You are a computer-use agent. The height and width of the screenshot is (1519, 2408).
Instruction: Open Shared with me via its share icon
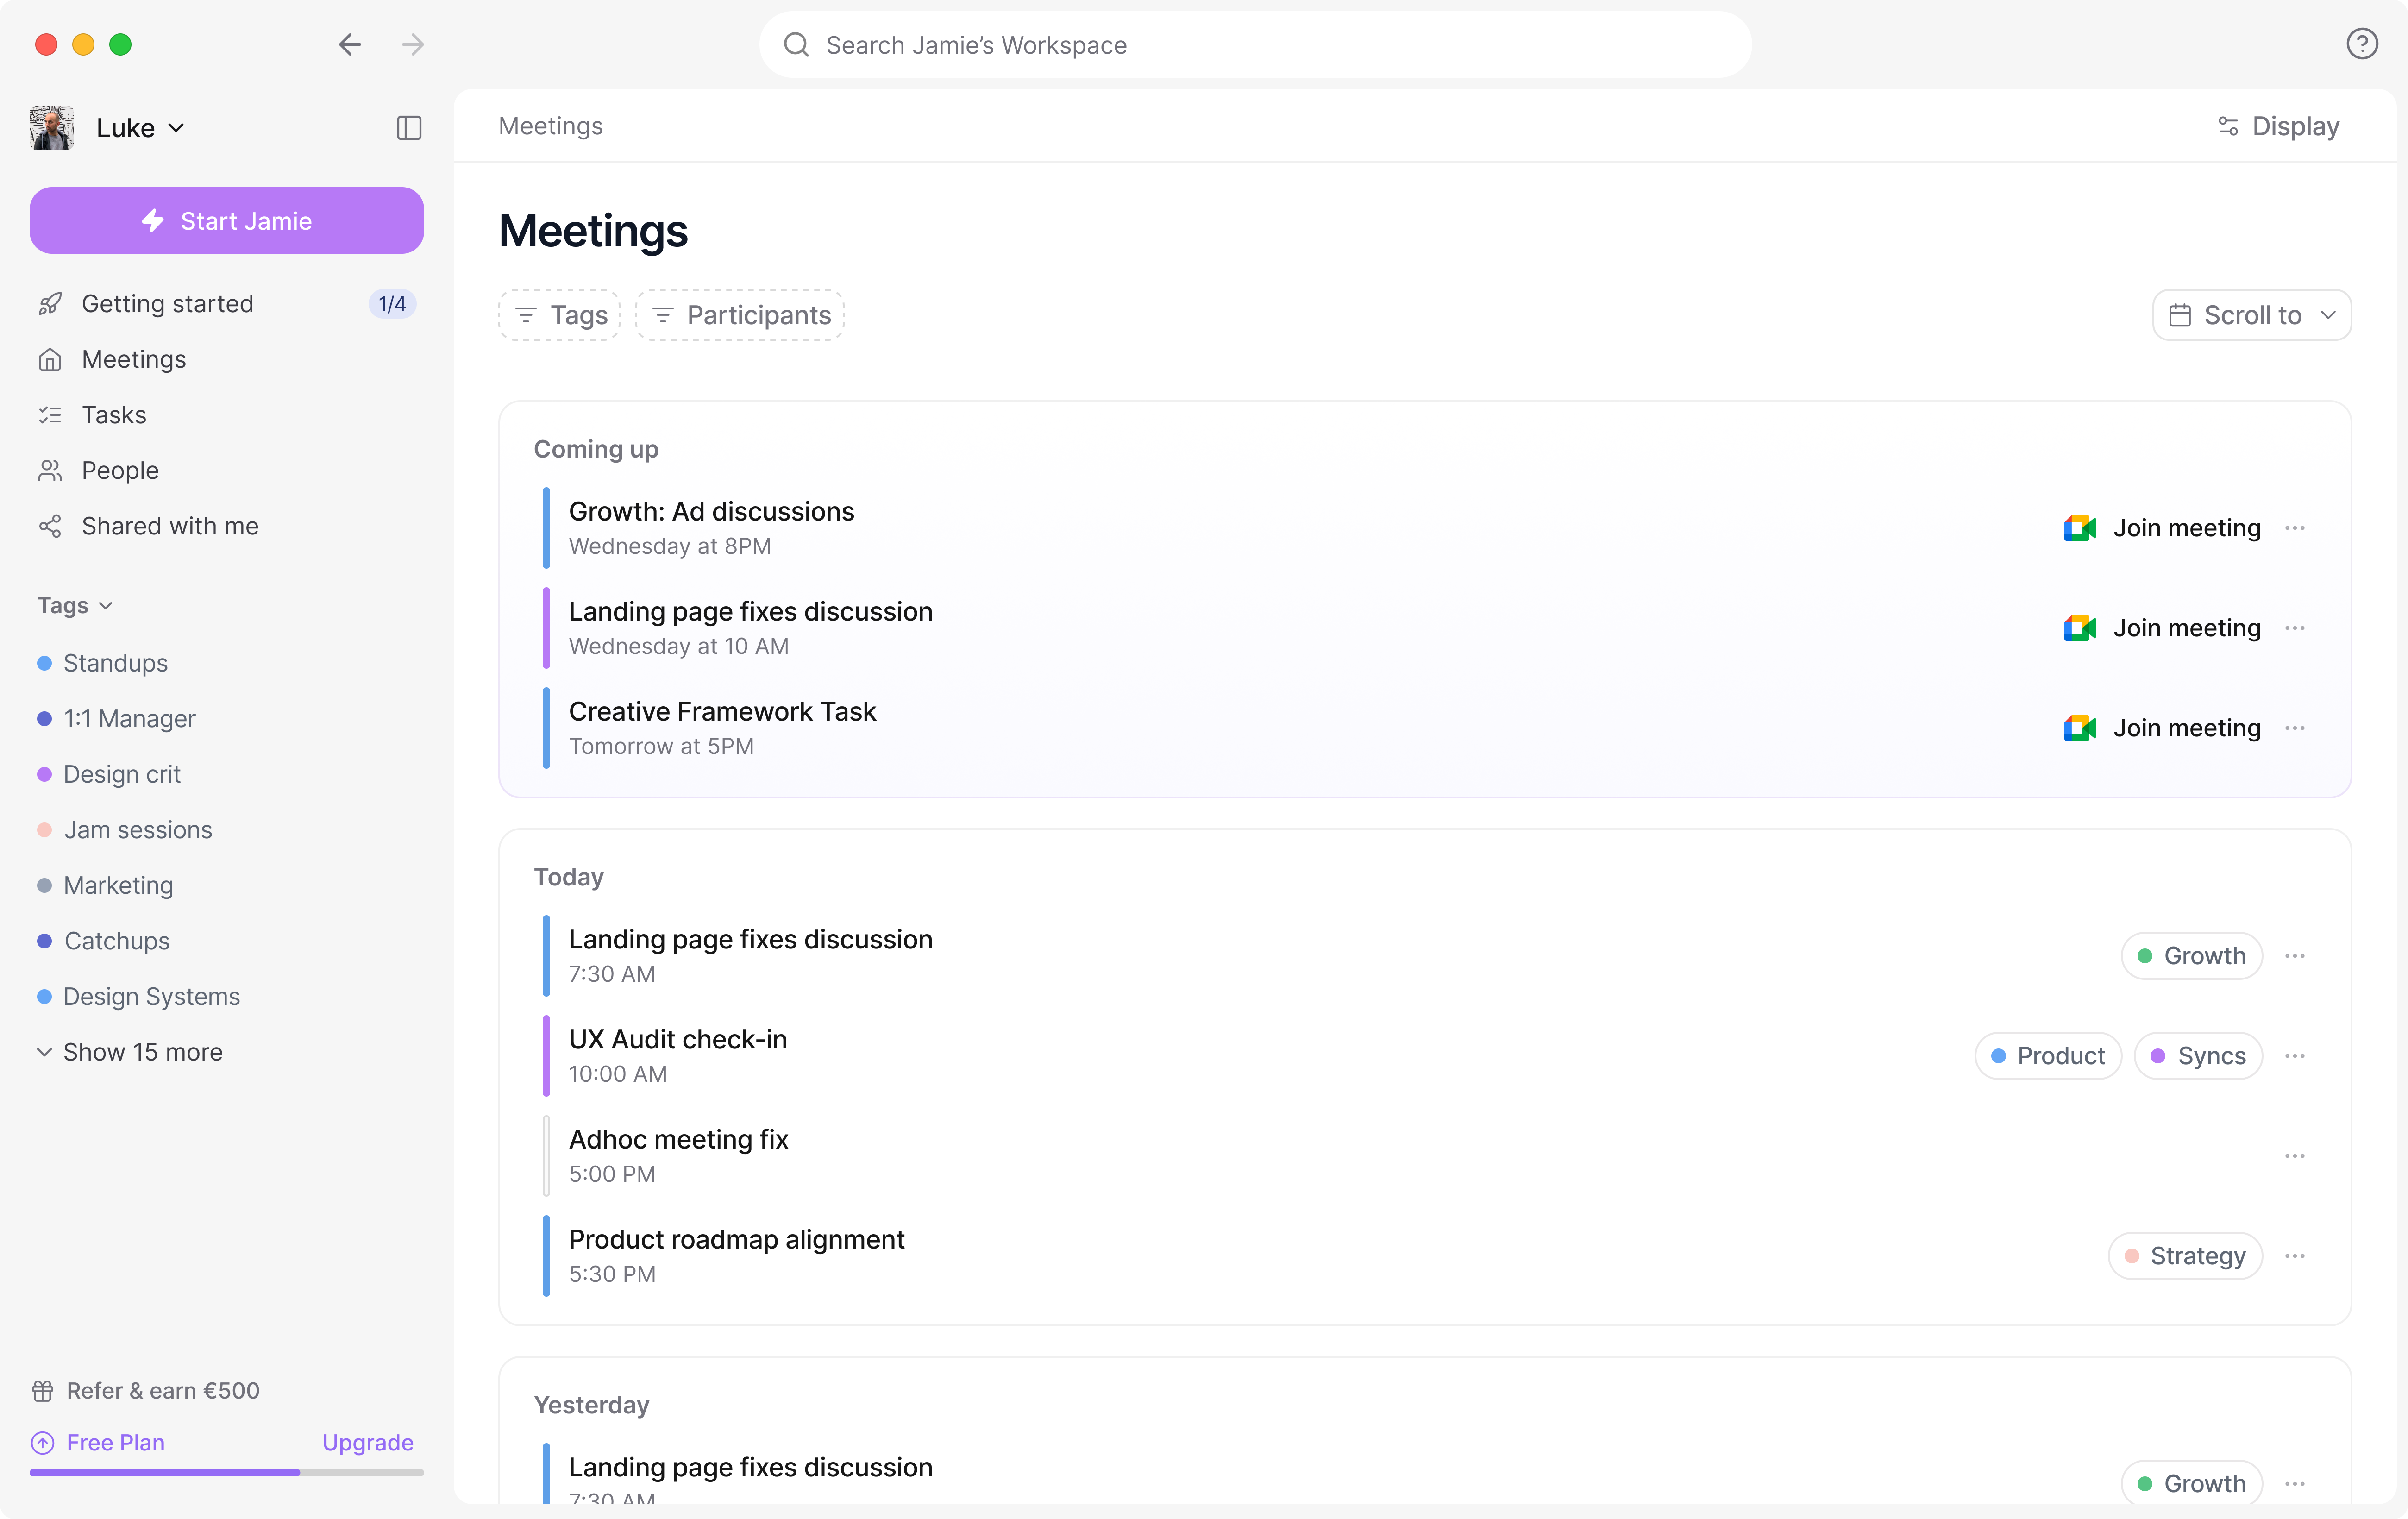tap(50, 526)
